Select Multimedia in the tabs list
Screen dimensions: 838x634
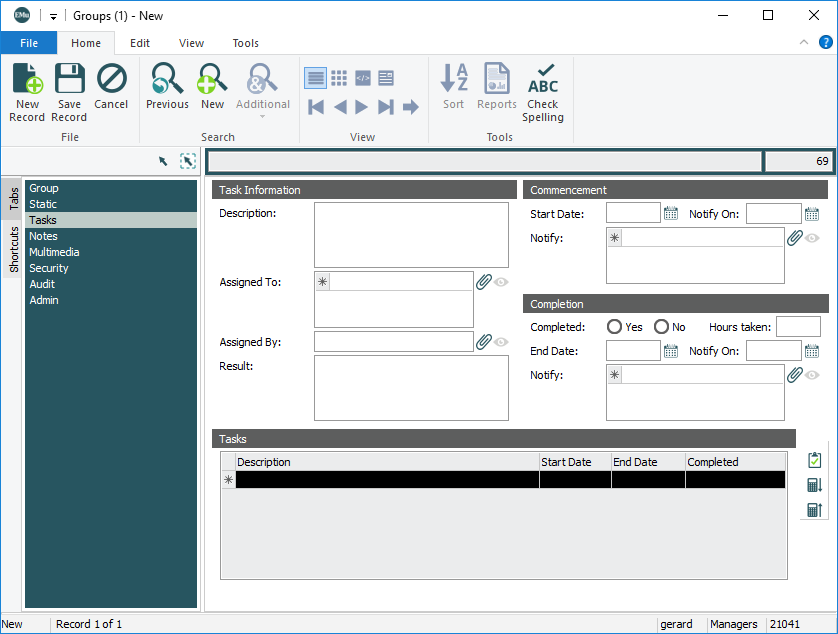coord(54,252)
